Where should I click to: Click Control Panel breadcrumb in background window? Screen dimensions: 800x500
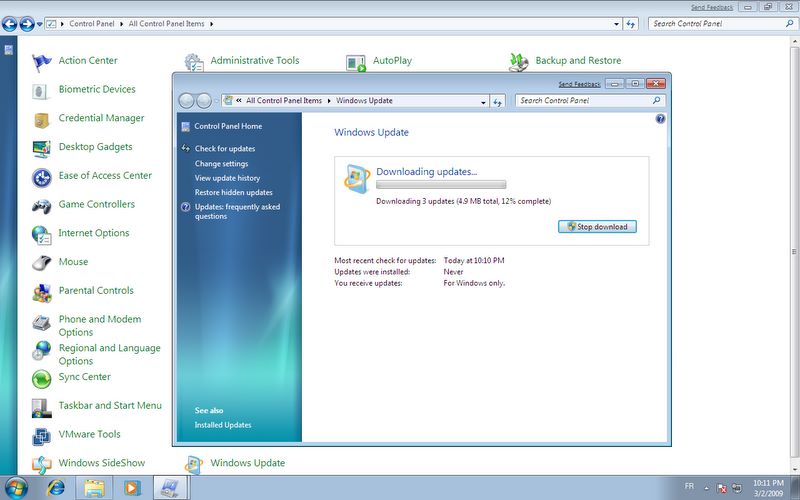click(92, 23)
